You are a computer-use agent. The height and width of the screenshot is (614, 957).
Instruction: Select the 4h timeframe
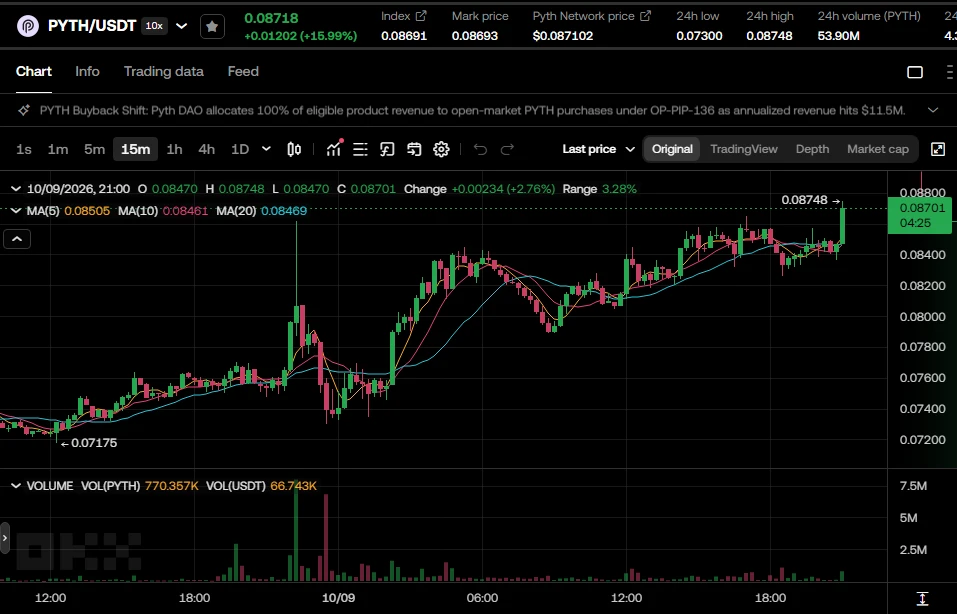(206, 149)
